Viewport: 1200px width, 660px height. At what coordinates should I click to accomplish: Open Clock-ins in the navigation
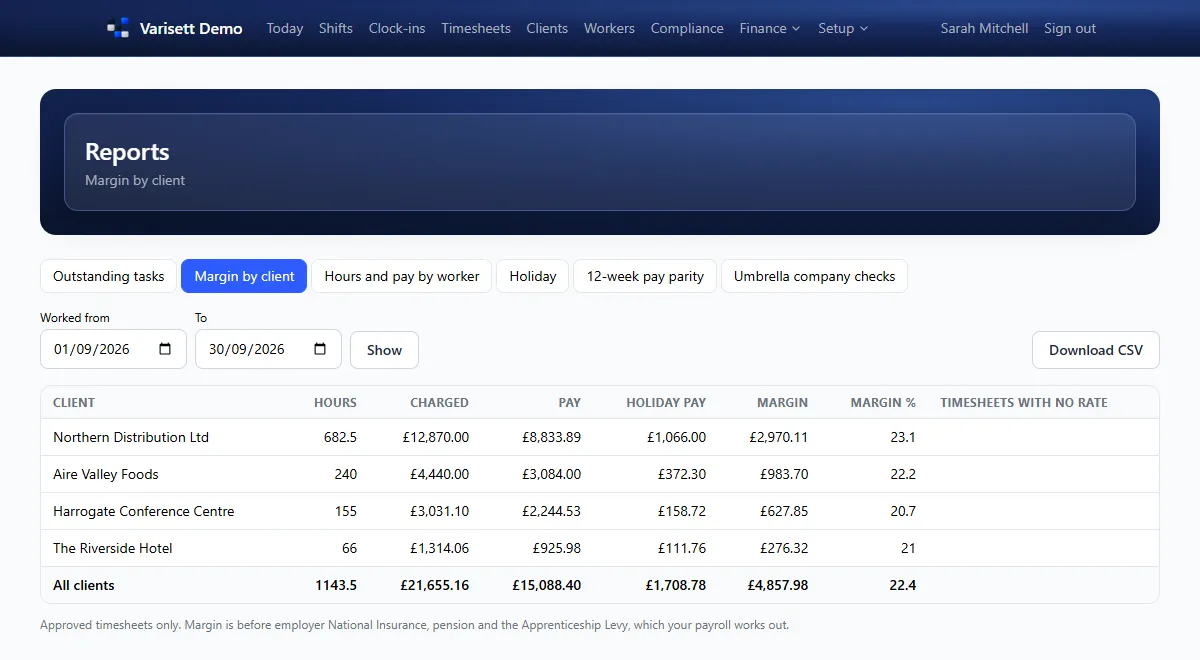click(x=397, y=28)
